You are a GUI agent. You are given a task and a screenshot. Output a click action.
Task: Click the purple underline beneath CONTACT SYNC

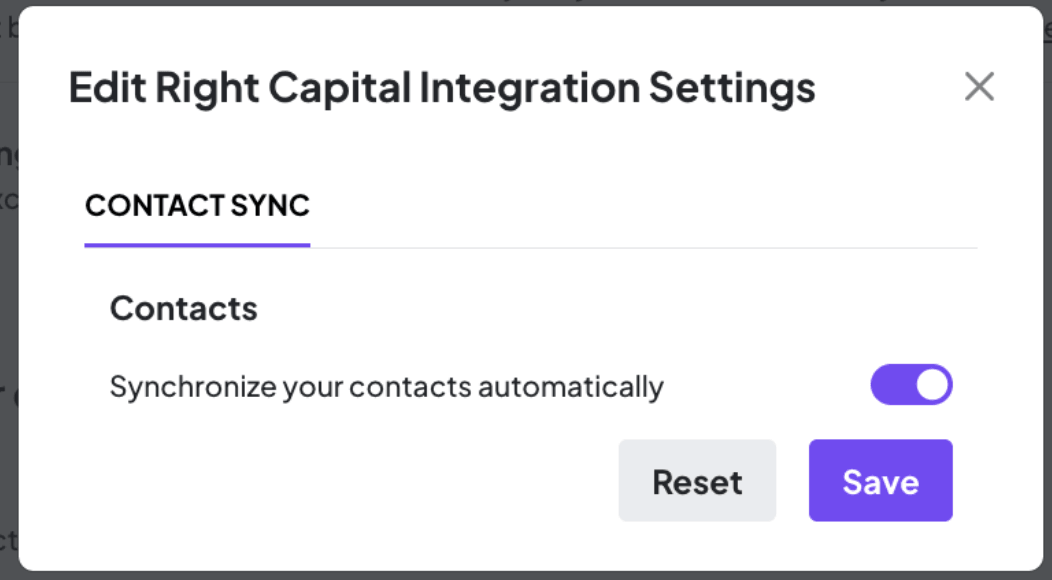click(197, 245)
